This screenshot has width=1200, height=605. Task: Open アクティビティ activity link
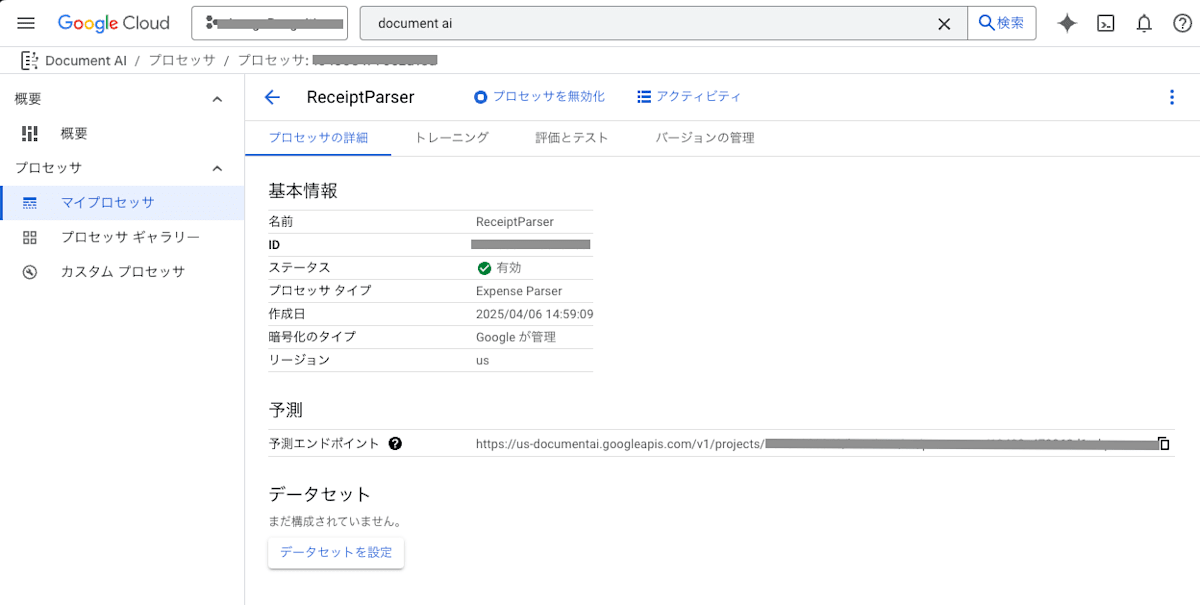tap(689, 97)
